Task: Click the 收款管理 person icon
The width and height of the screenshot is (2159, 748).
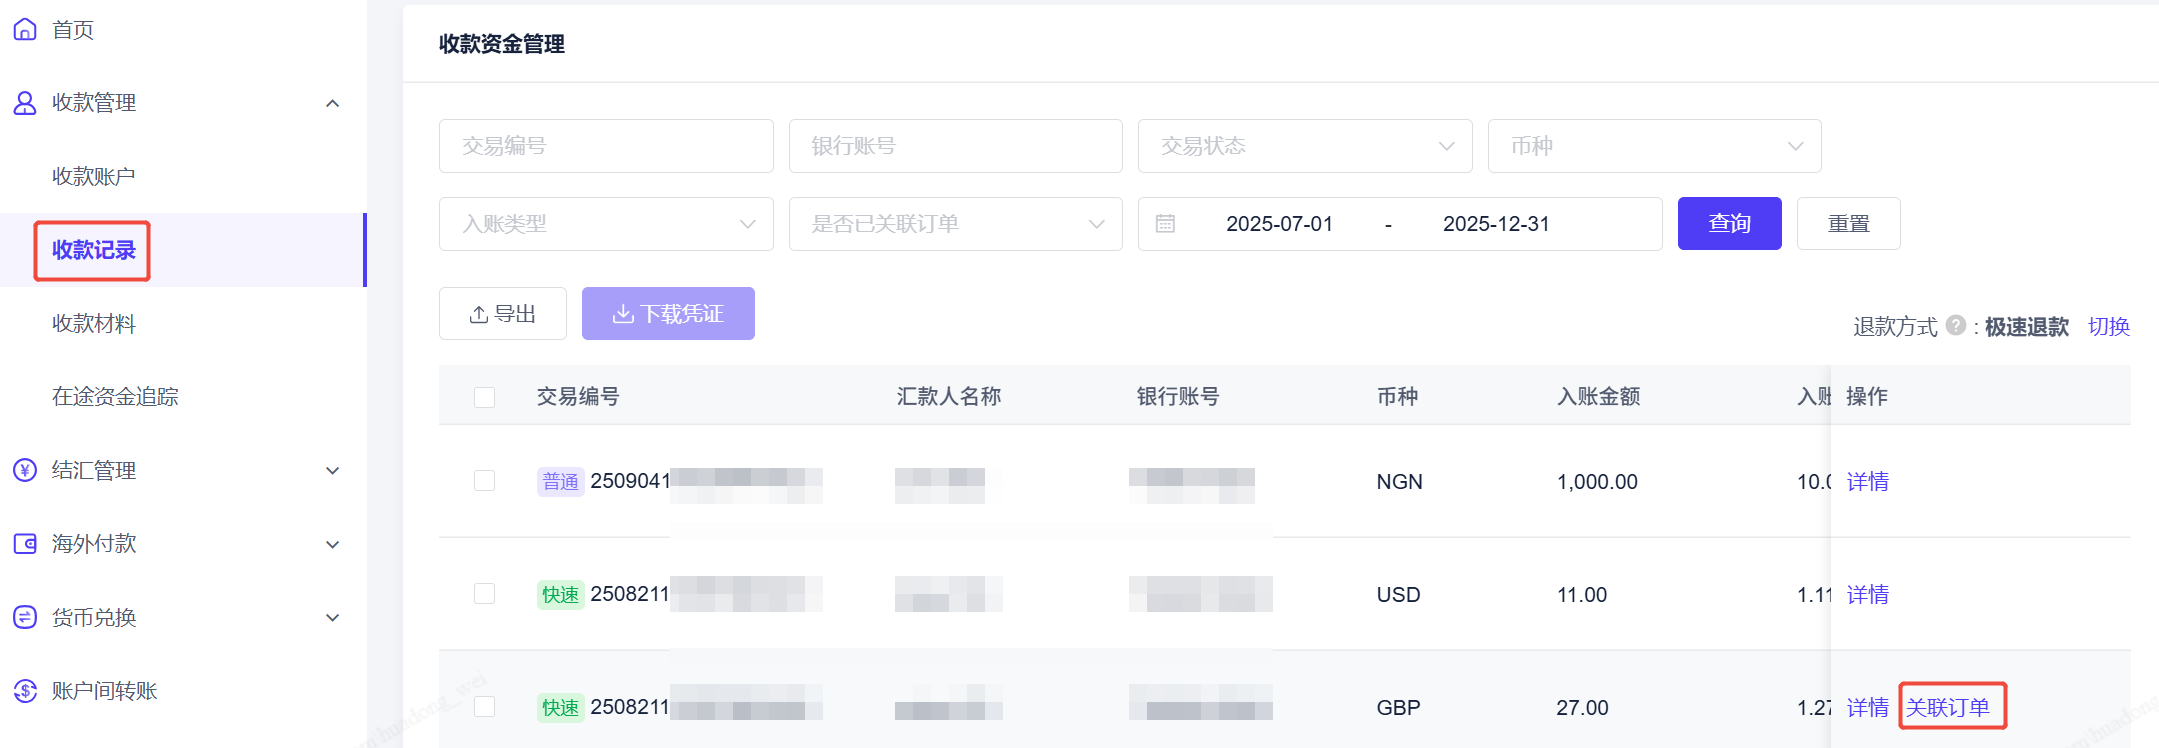Action: pos(25,103)
